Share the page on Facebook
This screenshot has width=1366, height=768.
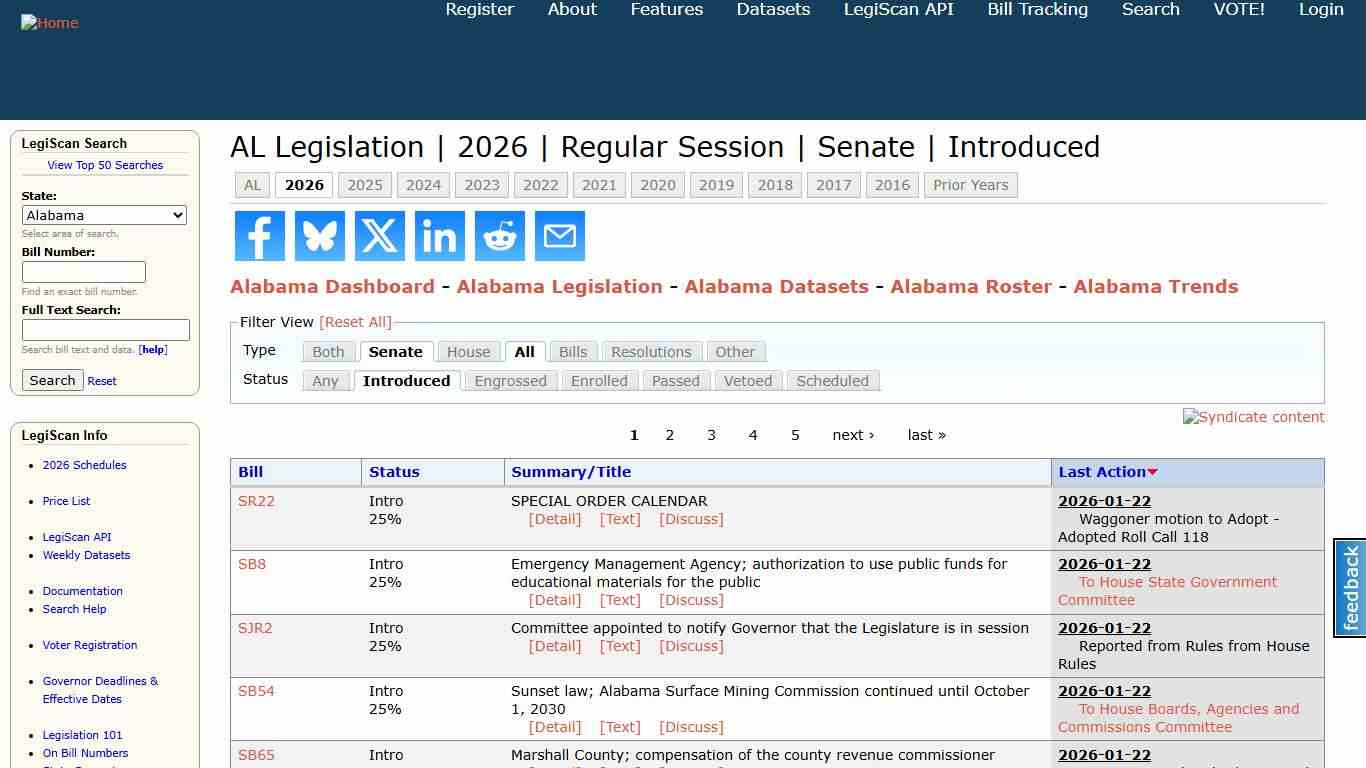click(259, 236)
